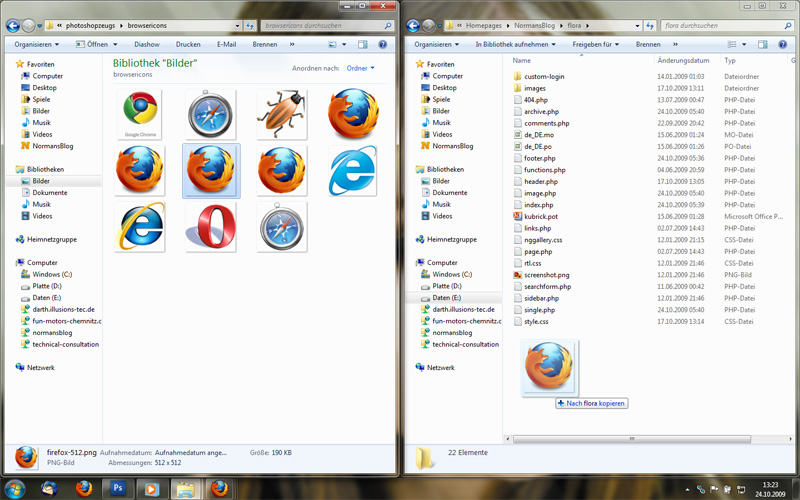The image size is (800, 500).
Task: Change view icon in the flora toolbar
Action: (x=732, y=44)
